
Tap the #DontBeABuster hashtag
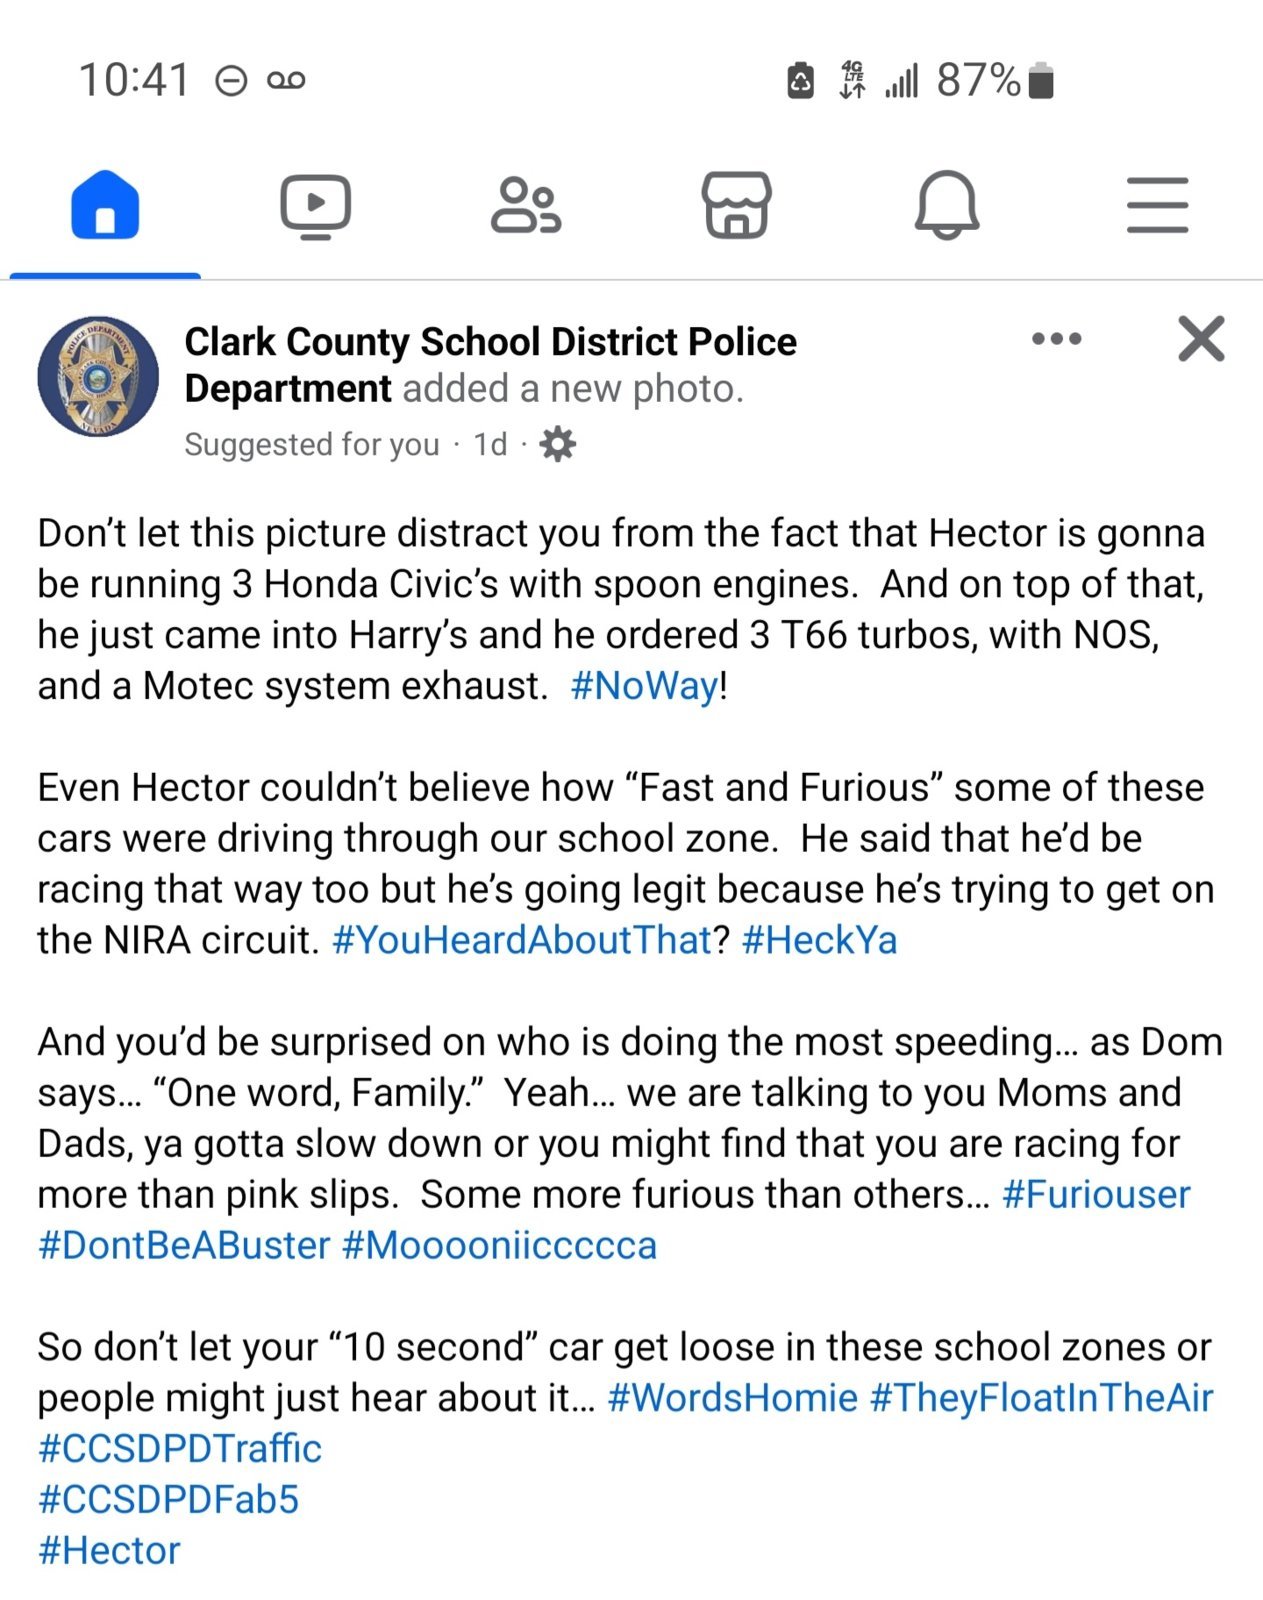click(184, 1245)
